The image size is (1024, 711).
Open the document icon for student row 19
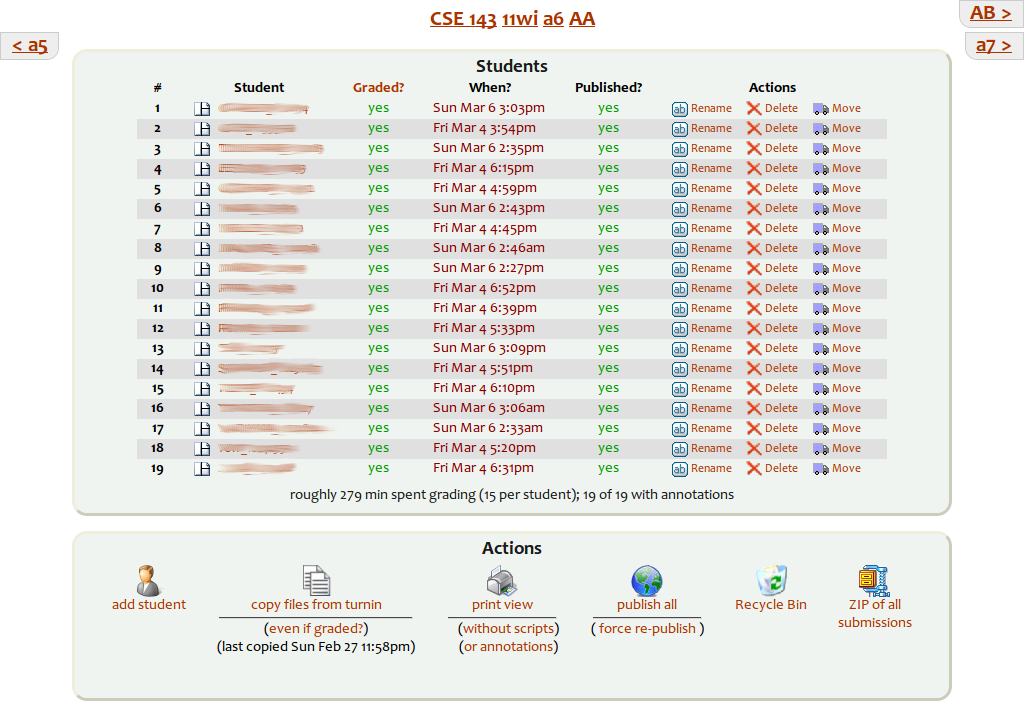[x=202, y=469]
